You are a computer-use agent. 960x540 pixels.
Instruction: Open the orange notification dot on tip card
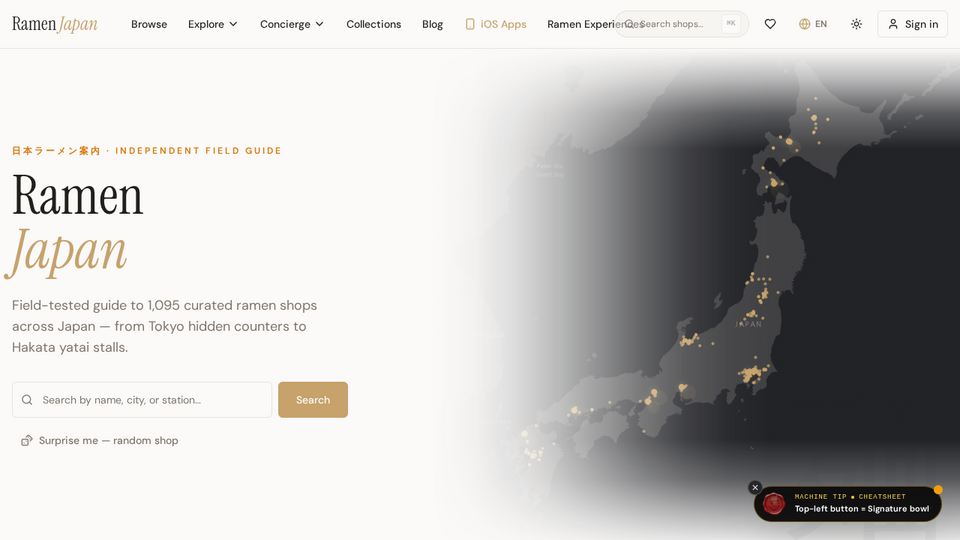pos(938,490)
